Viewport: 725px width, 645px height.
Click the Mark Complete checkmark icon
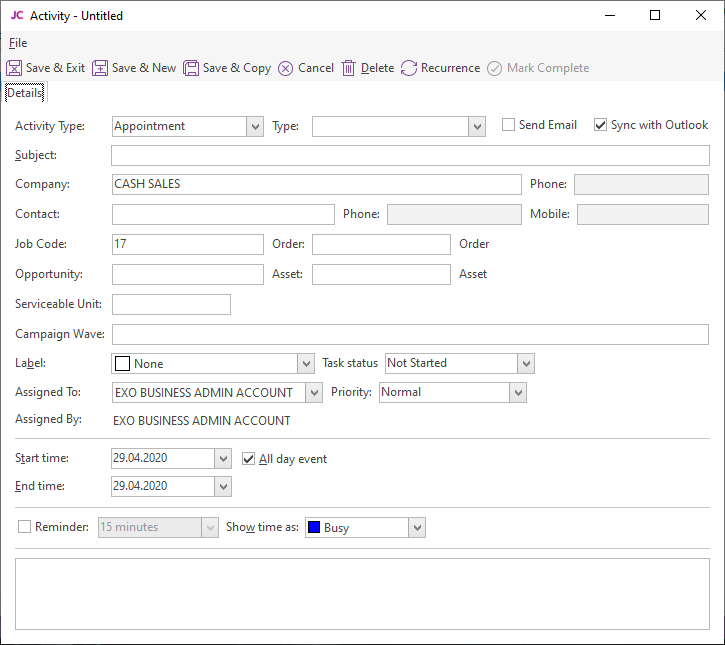pyautogui.click(x=495, y=68)
